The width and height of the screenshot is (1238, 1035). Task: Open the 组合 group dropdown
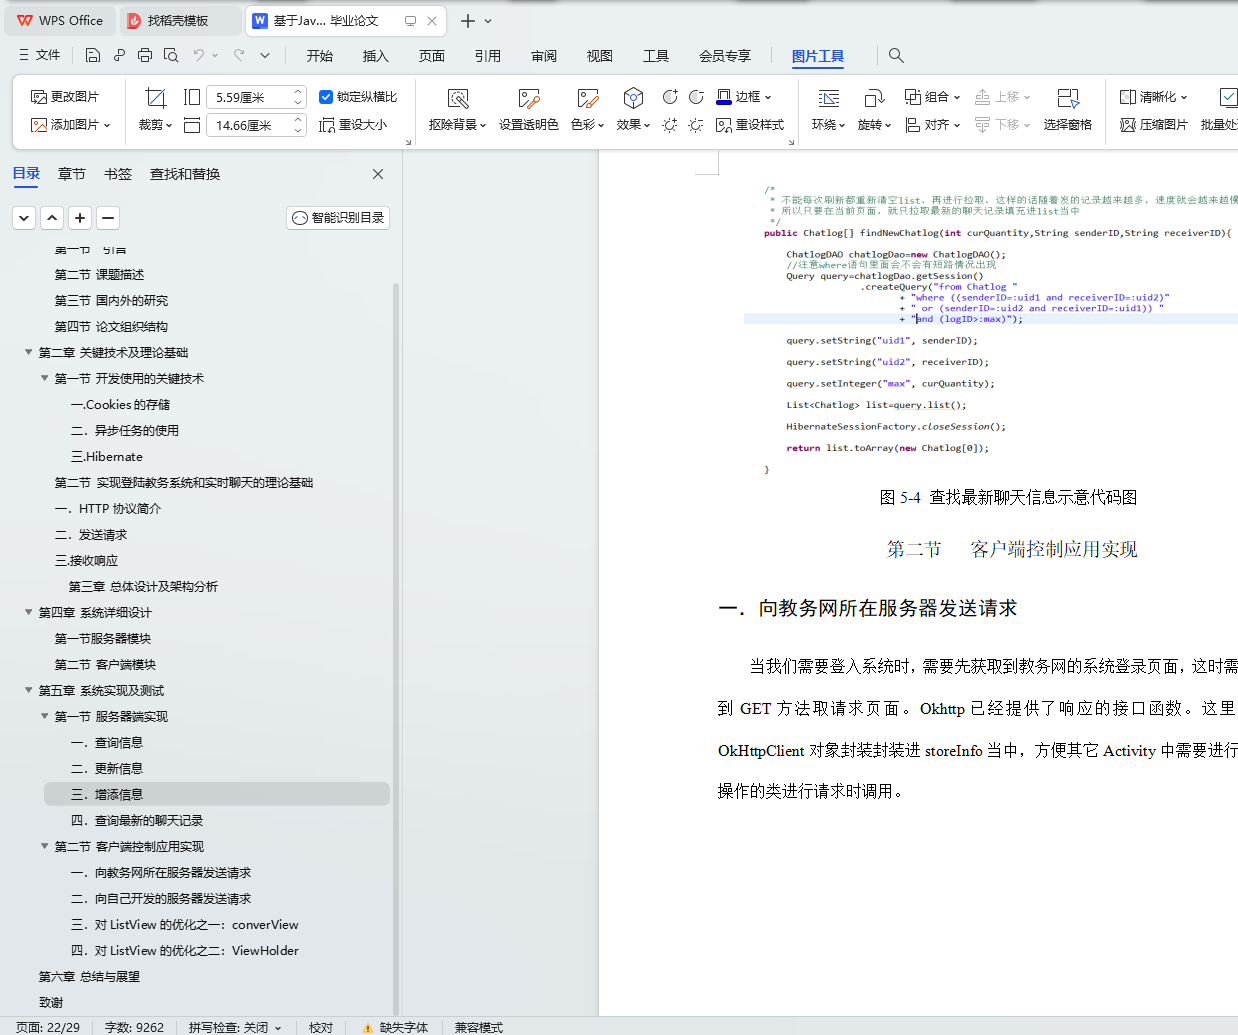click(x=932, y=97)
